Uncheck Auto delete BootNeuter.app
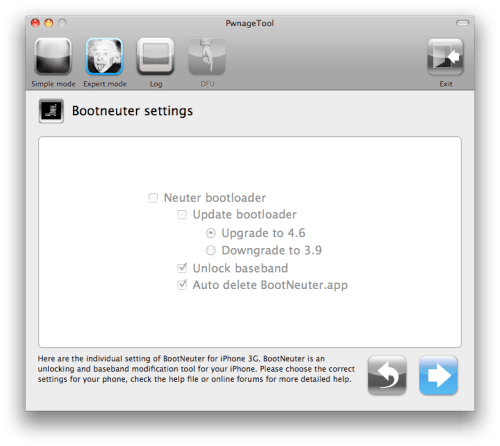 pos(182,285)
